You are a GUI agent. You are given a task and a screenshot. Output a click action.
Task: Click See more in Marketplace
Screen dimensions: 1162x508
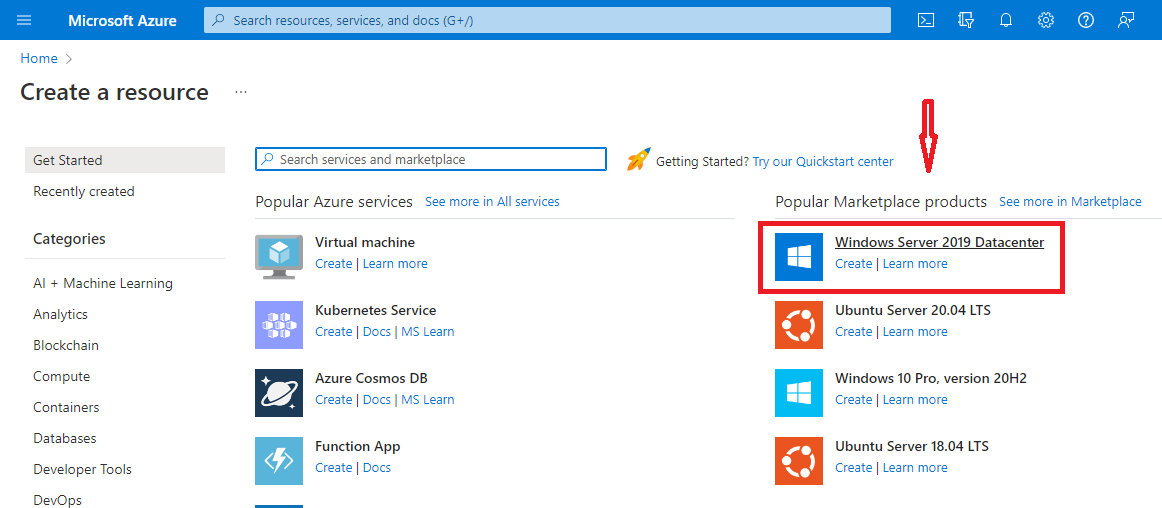[x=1070, y=202]
